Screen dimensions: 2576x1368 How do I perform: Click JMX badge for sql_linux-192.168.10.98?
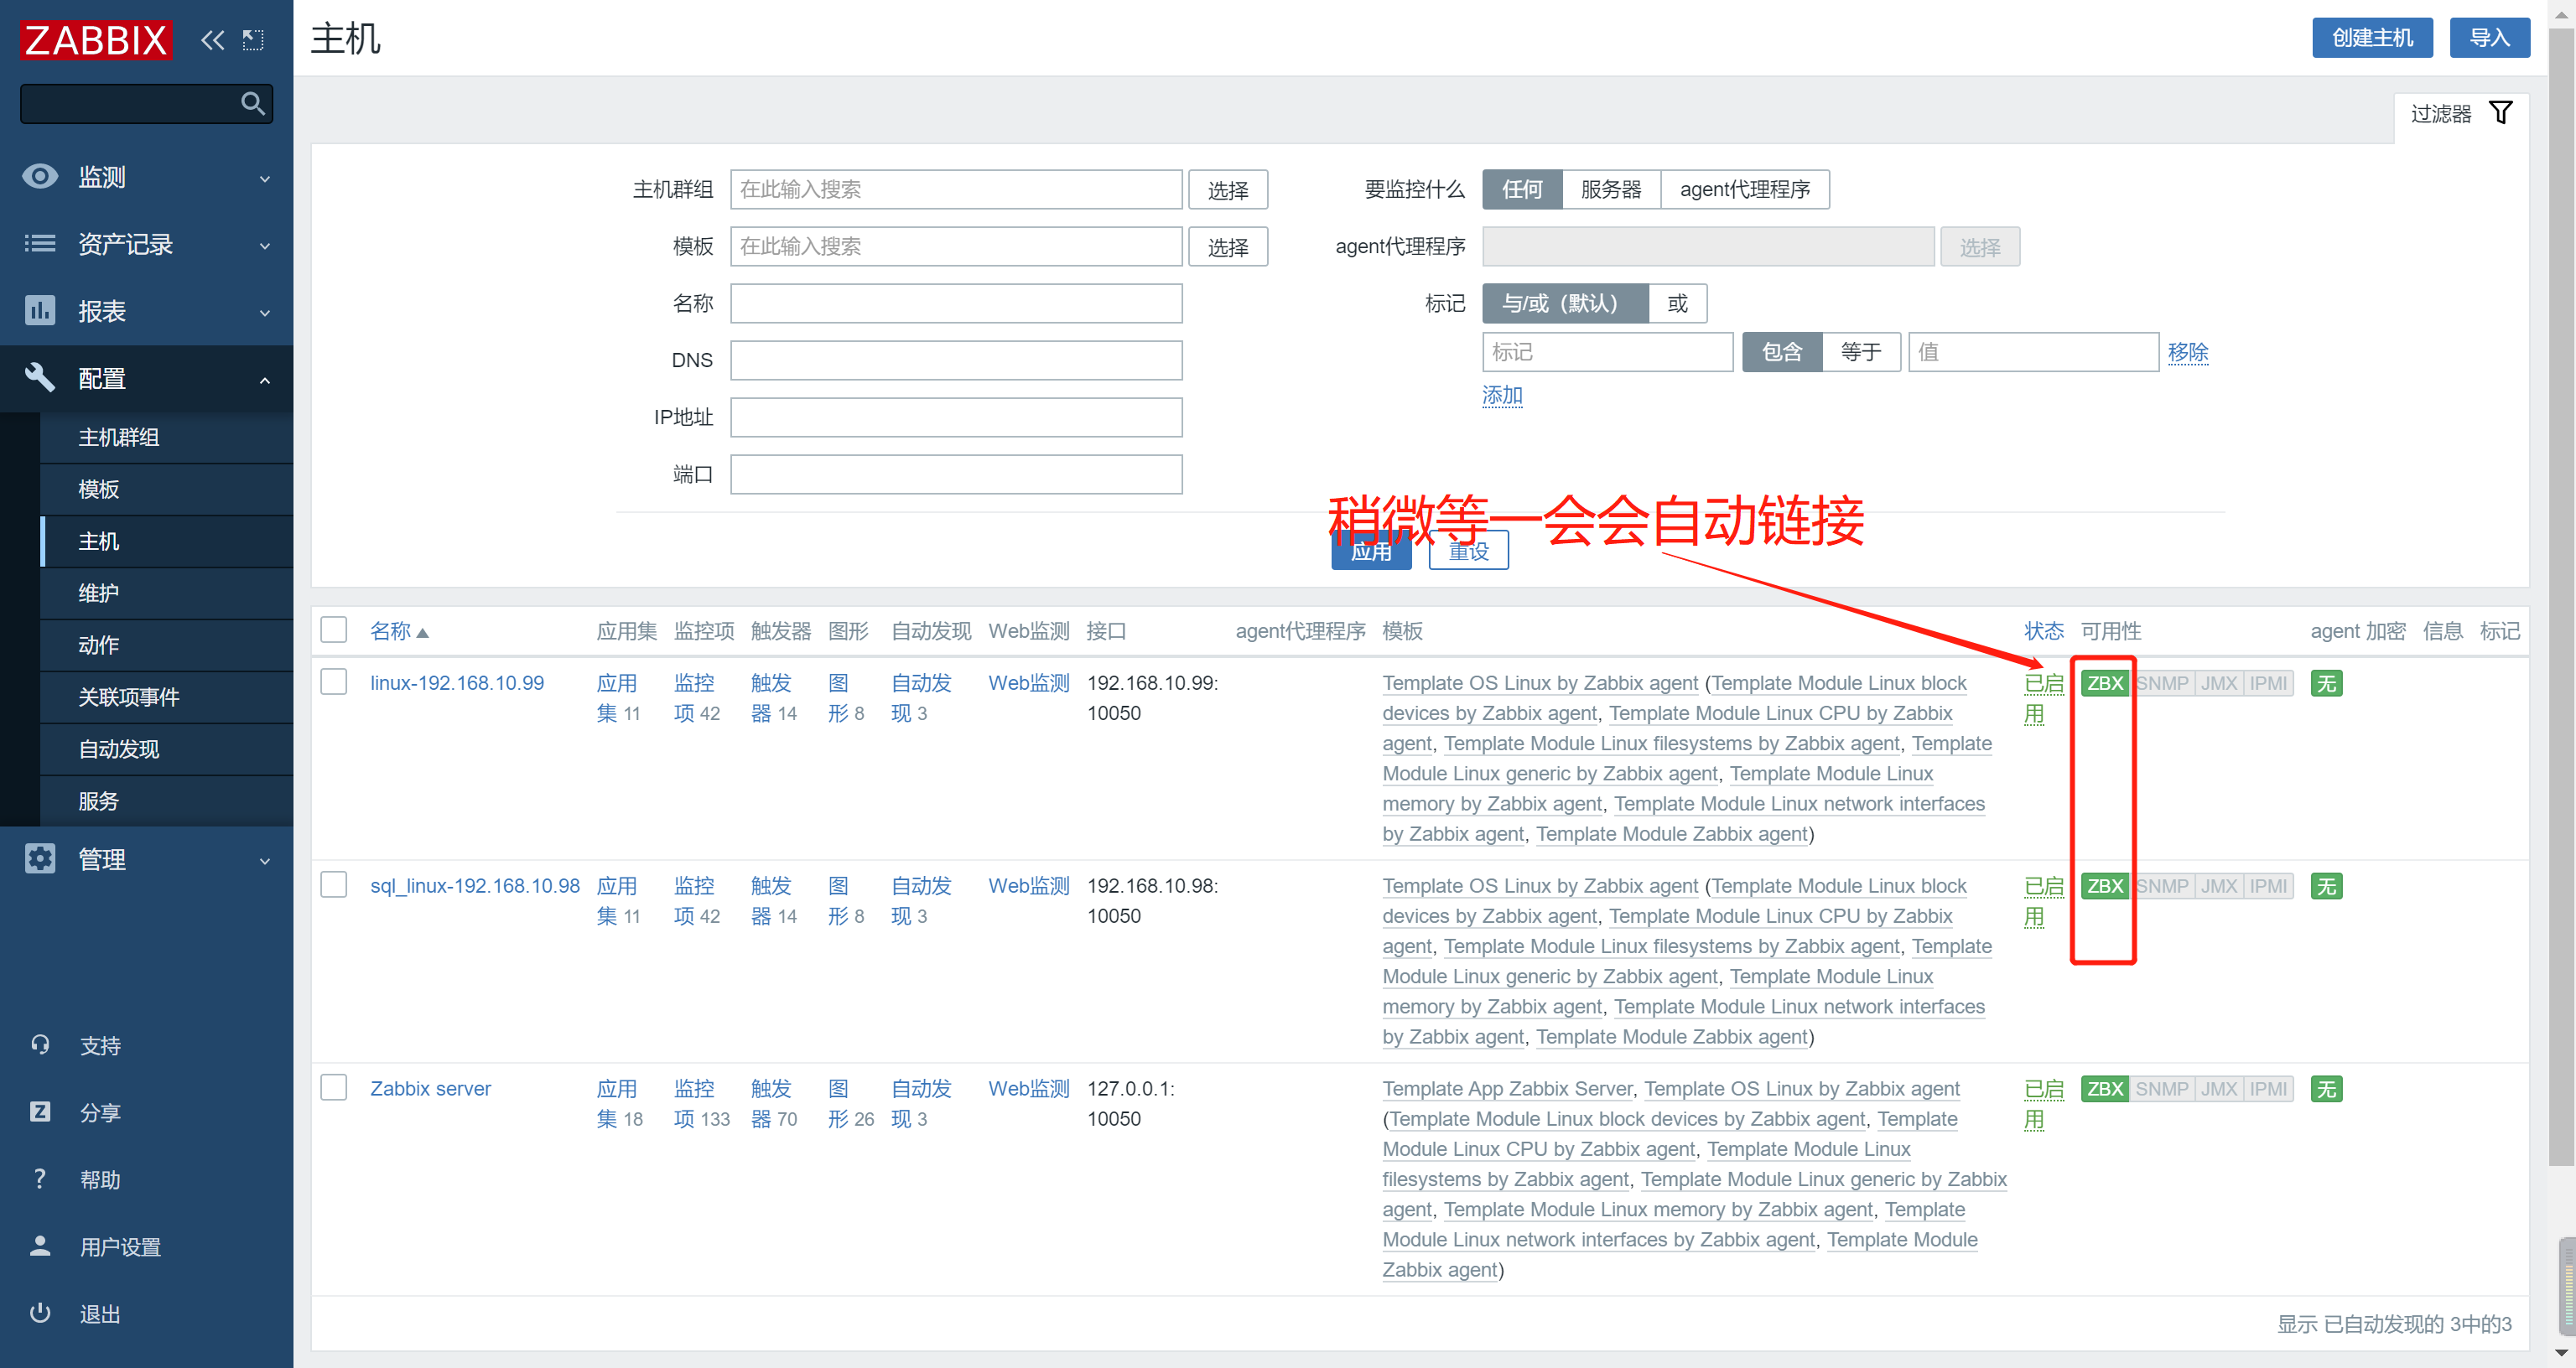(x=2219, y=886)
